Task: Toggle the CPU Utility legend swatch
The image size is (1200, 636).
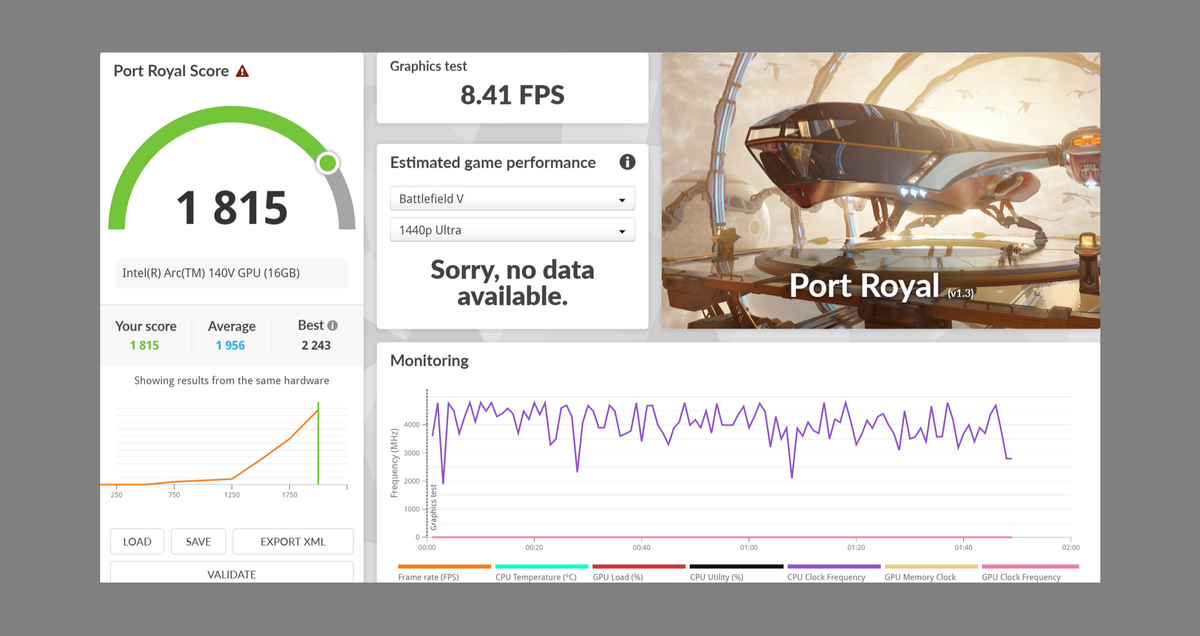Action: 736,567
